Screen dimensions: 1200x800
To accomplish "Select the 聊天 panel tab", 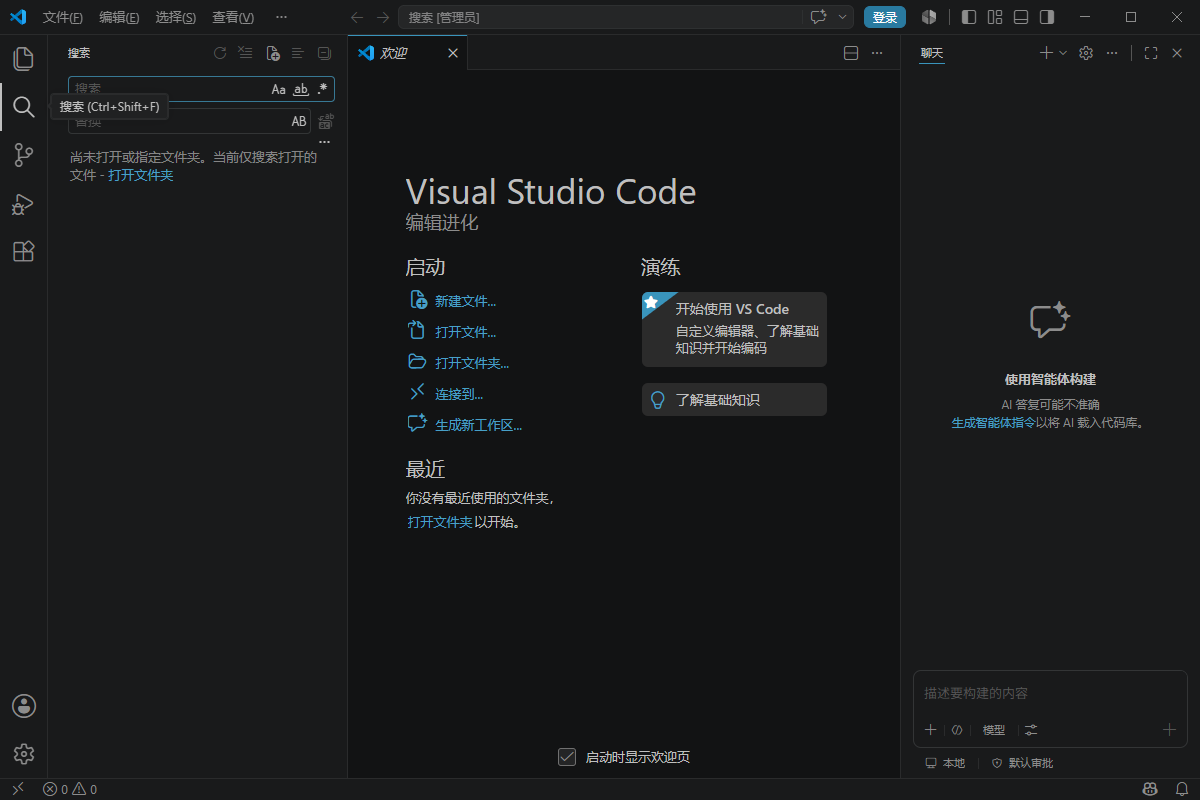I will coord(932,53).
